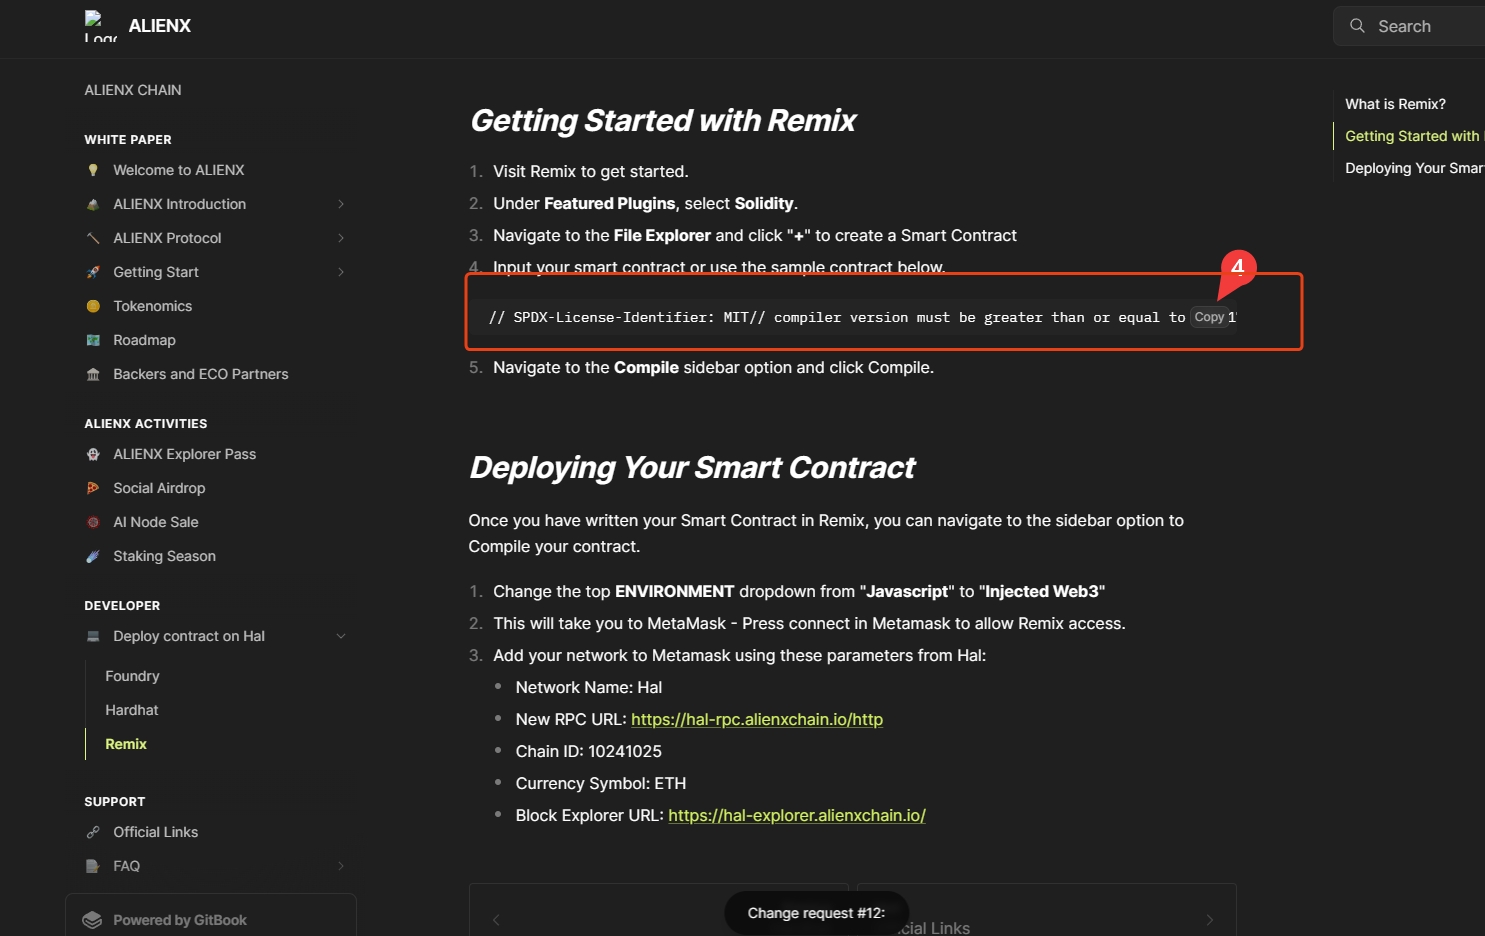This screenshot has height=936, width=1485.
Task: Open the Foundry page
Action: pos(132,676)
